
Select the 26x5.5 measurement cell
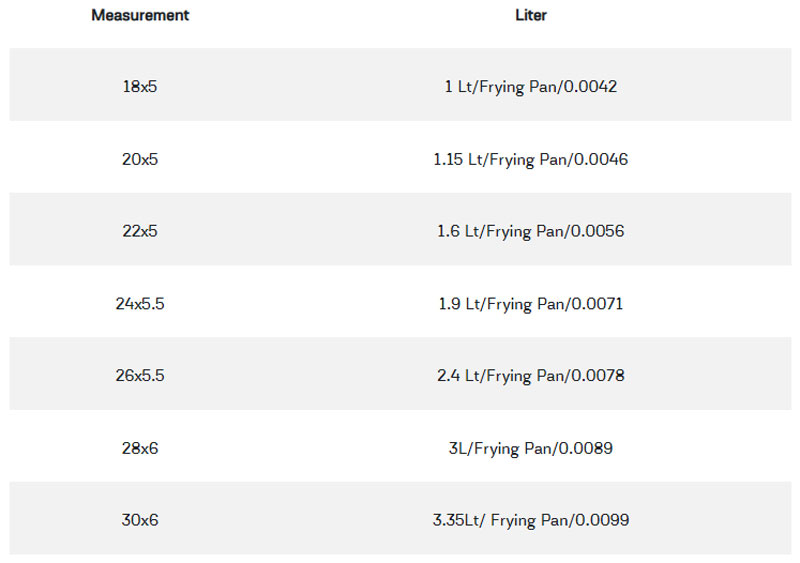tap(140, 376)
